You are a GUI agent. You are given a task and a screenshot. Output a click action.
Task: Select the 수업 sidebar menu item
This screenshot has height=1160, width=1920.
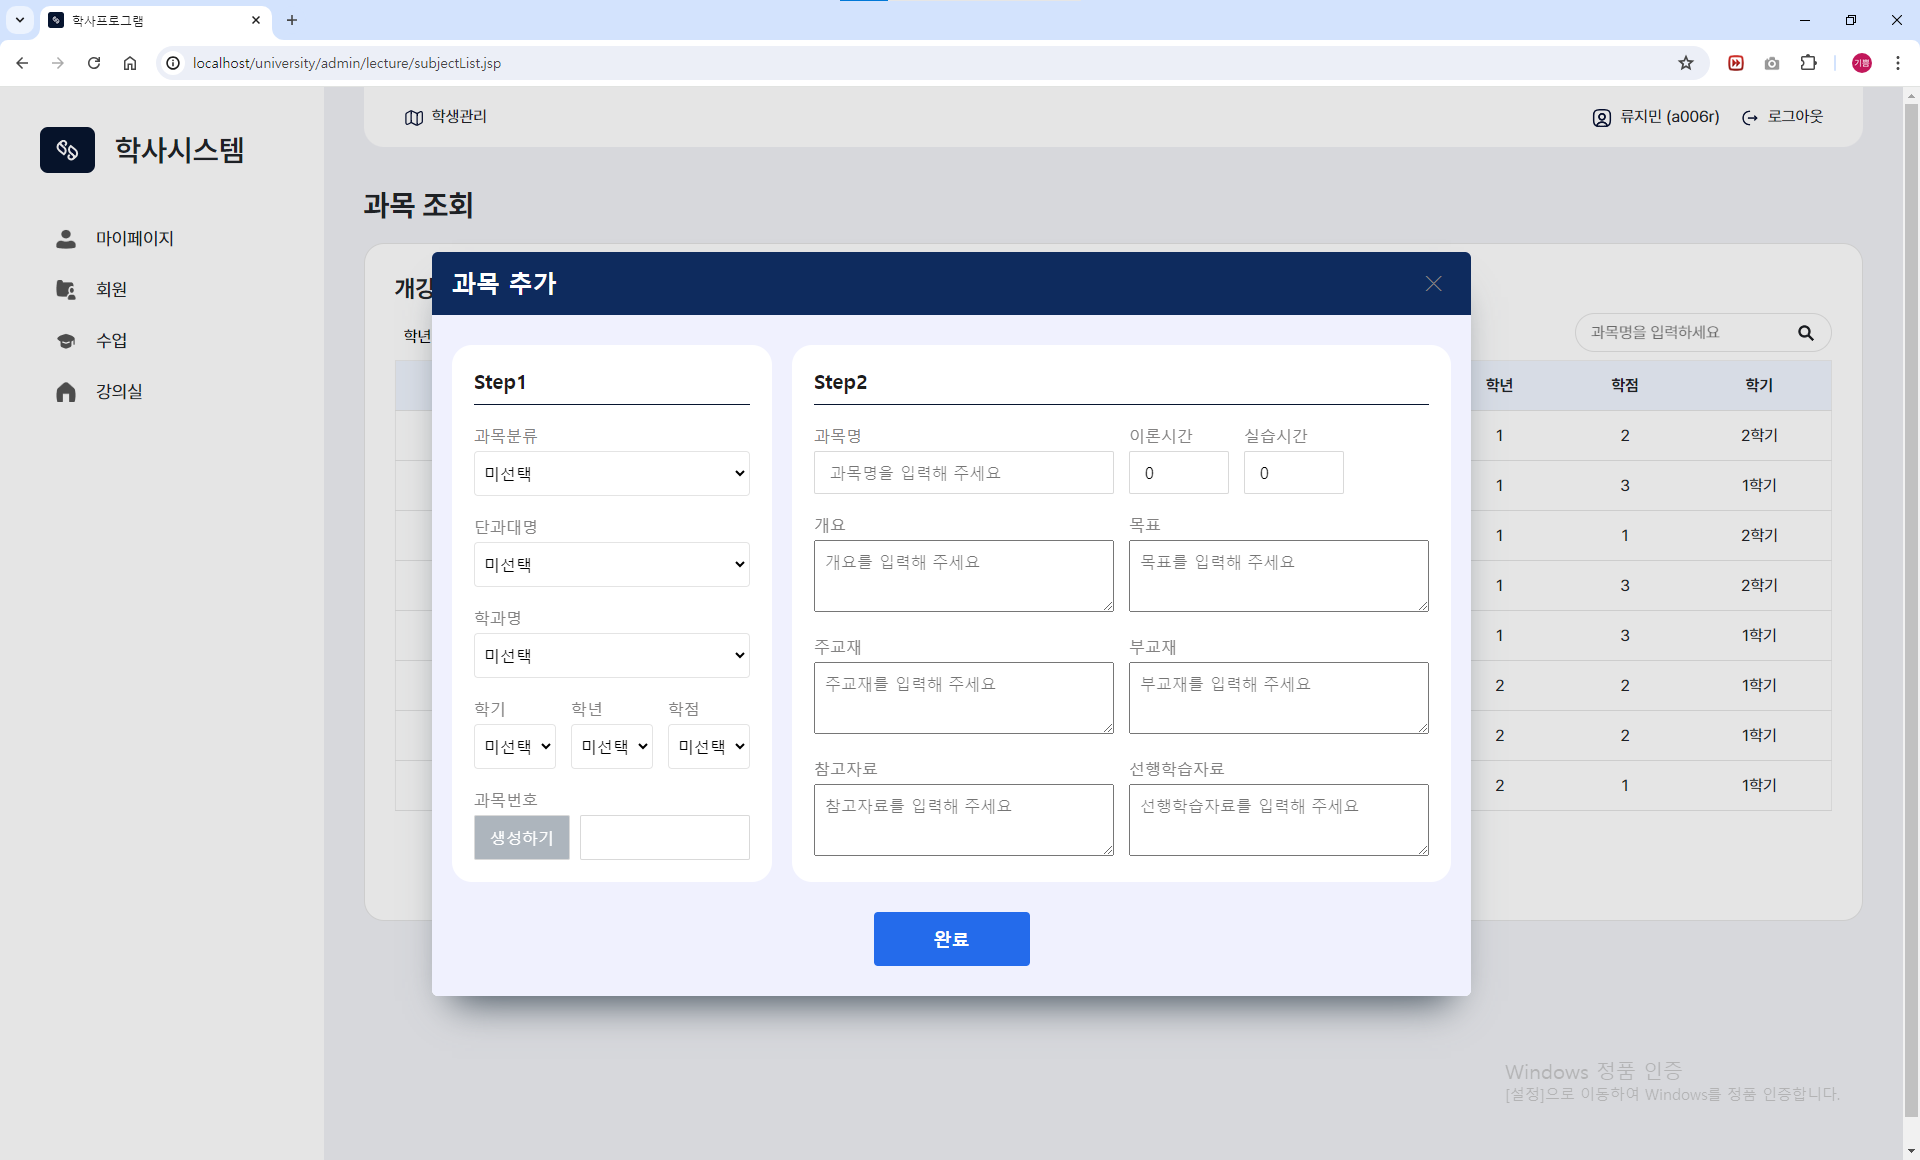[111, 340]
